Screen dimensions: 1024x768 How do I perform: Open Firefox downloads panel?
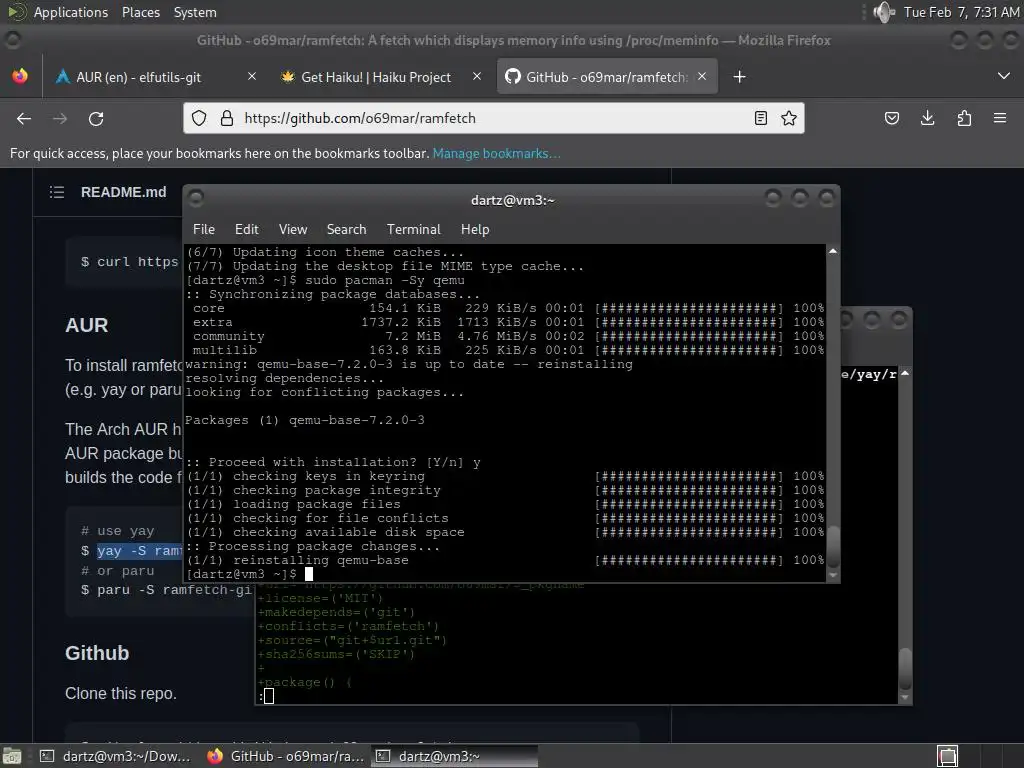point(927,118)
